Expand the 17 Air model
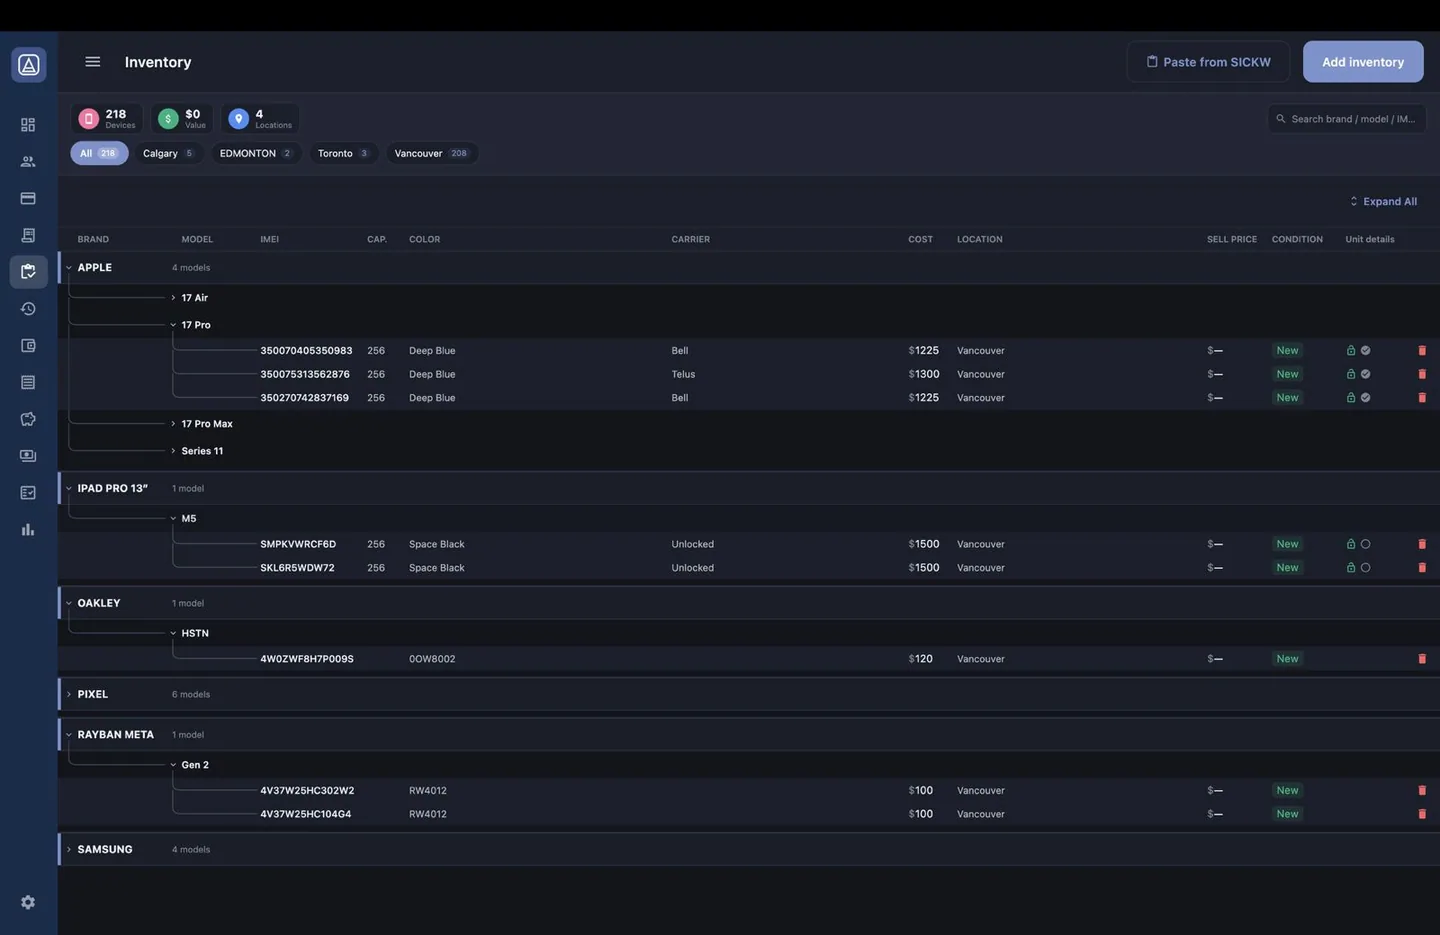Image resolution: width=1440 pixels, height=935 pixels. (x=173, y=298)
